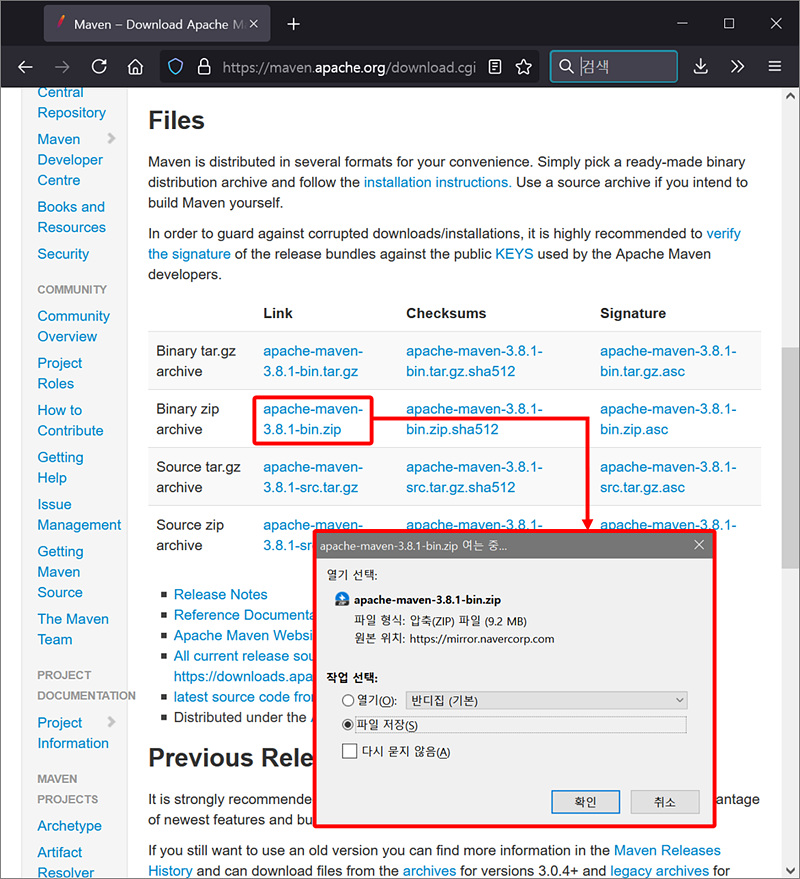Screen dimensions: 800x879
Task: Download apache-maven-3.8.1-bin.tar.gz link
Action: click(313, 361)
